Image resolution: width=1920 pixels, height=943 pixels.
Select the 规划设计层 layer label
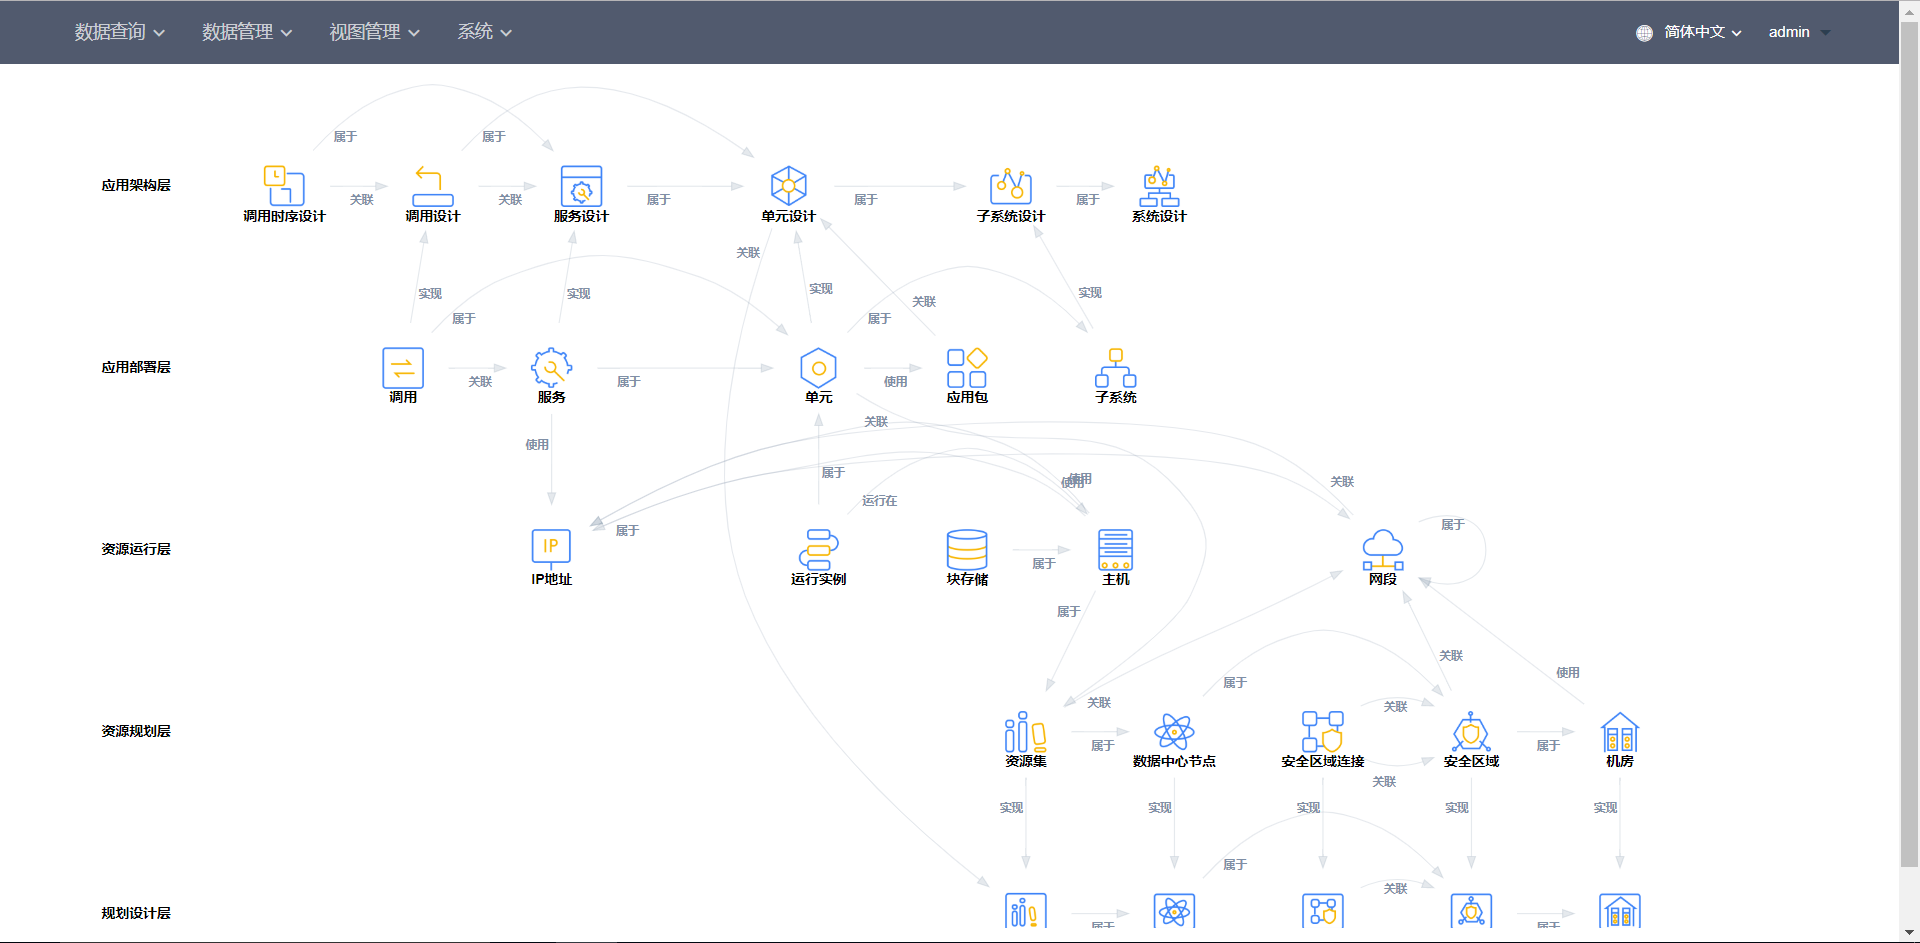click(136, 913)
